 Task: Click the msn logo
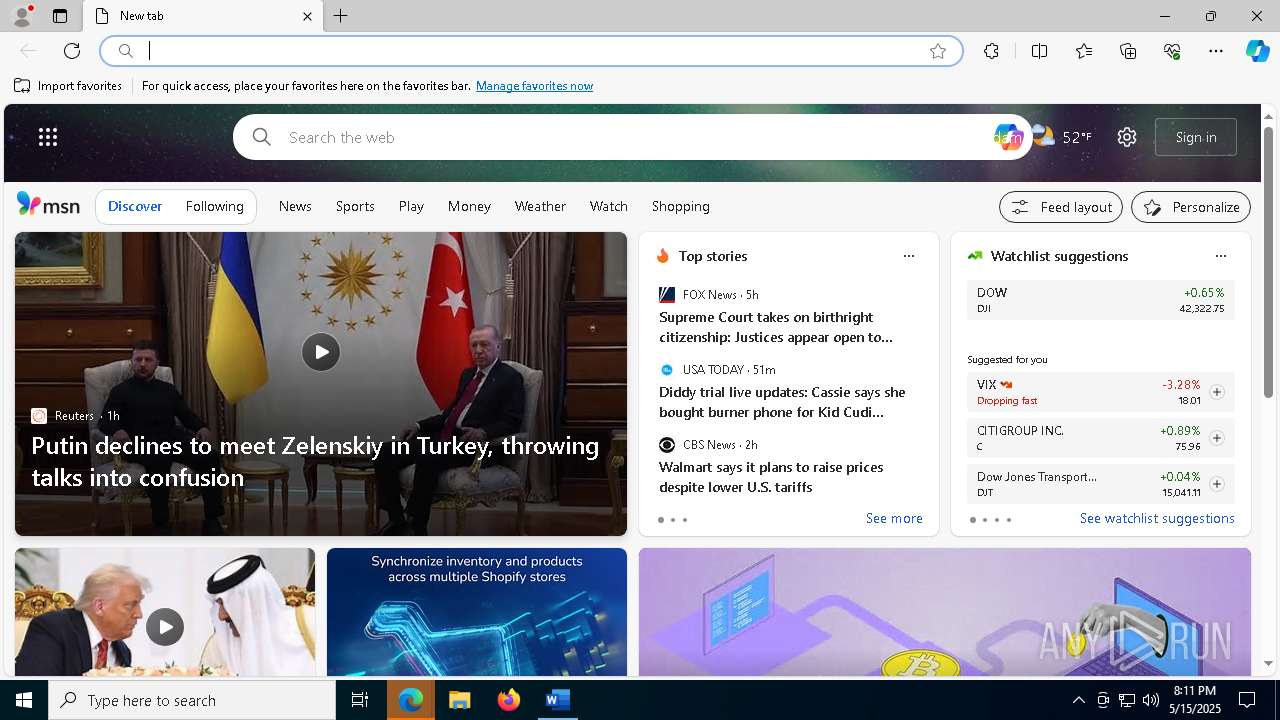tap(48, 205)
